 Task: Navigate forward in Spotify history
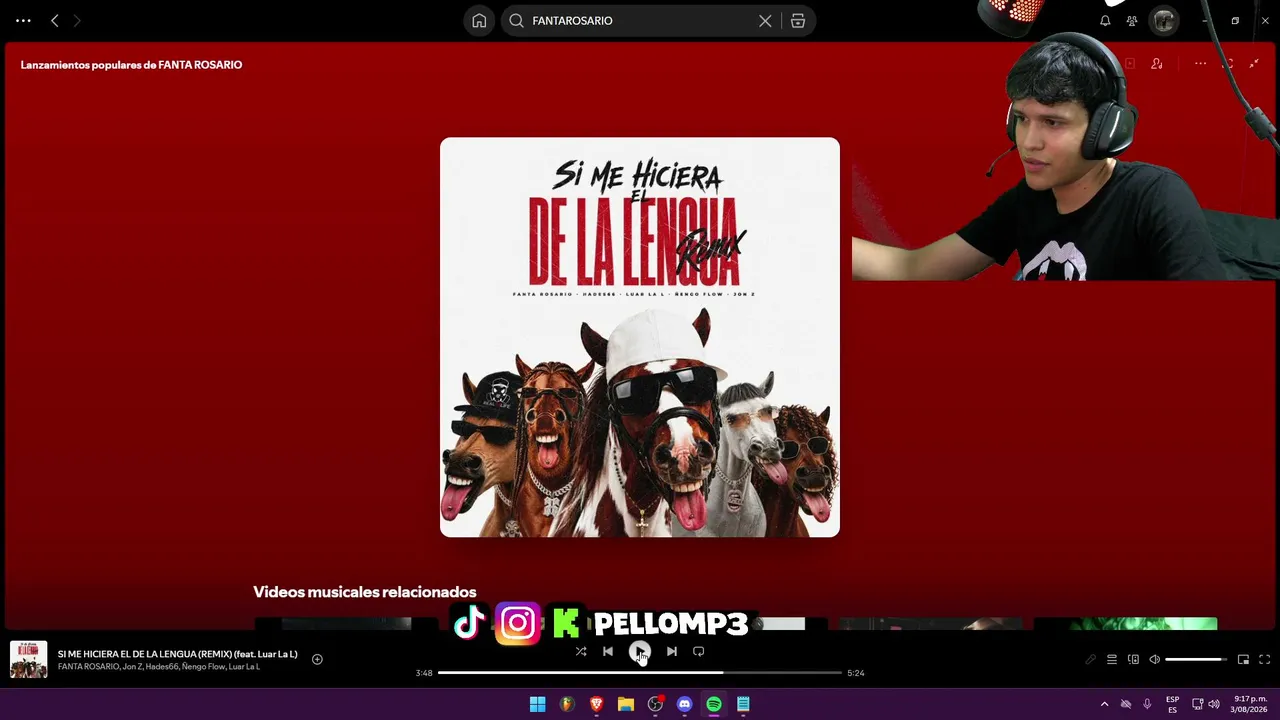point(77,21)
